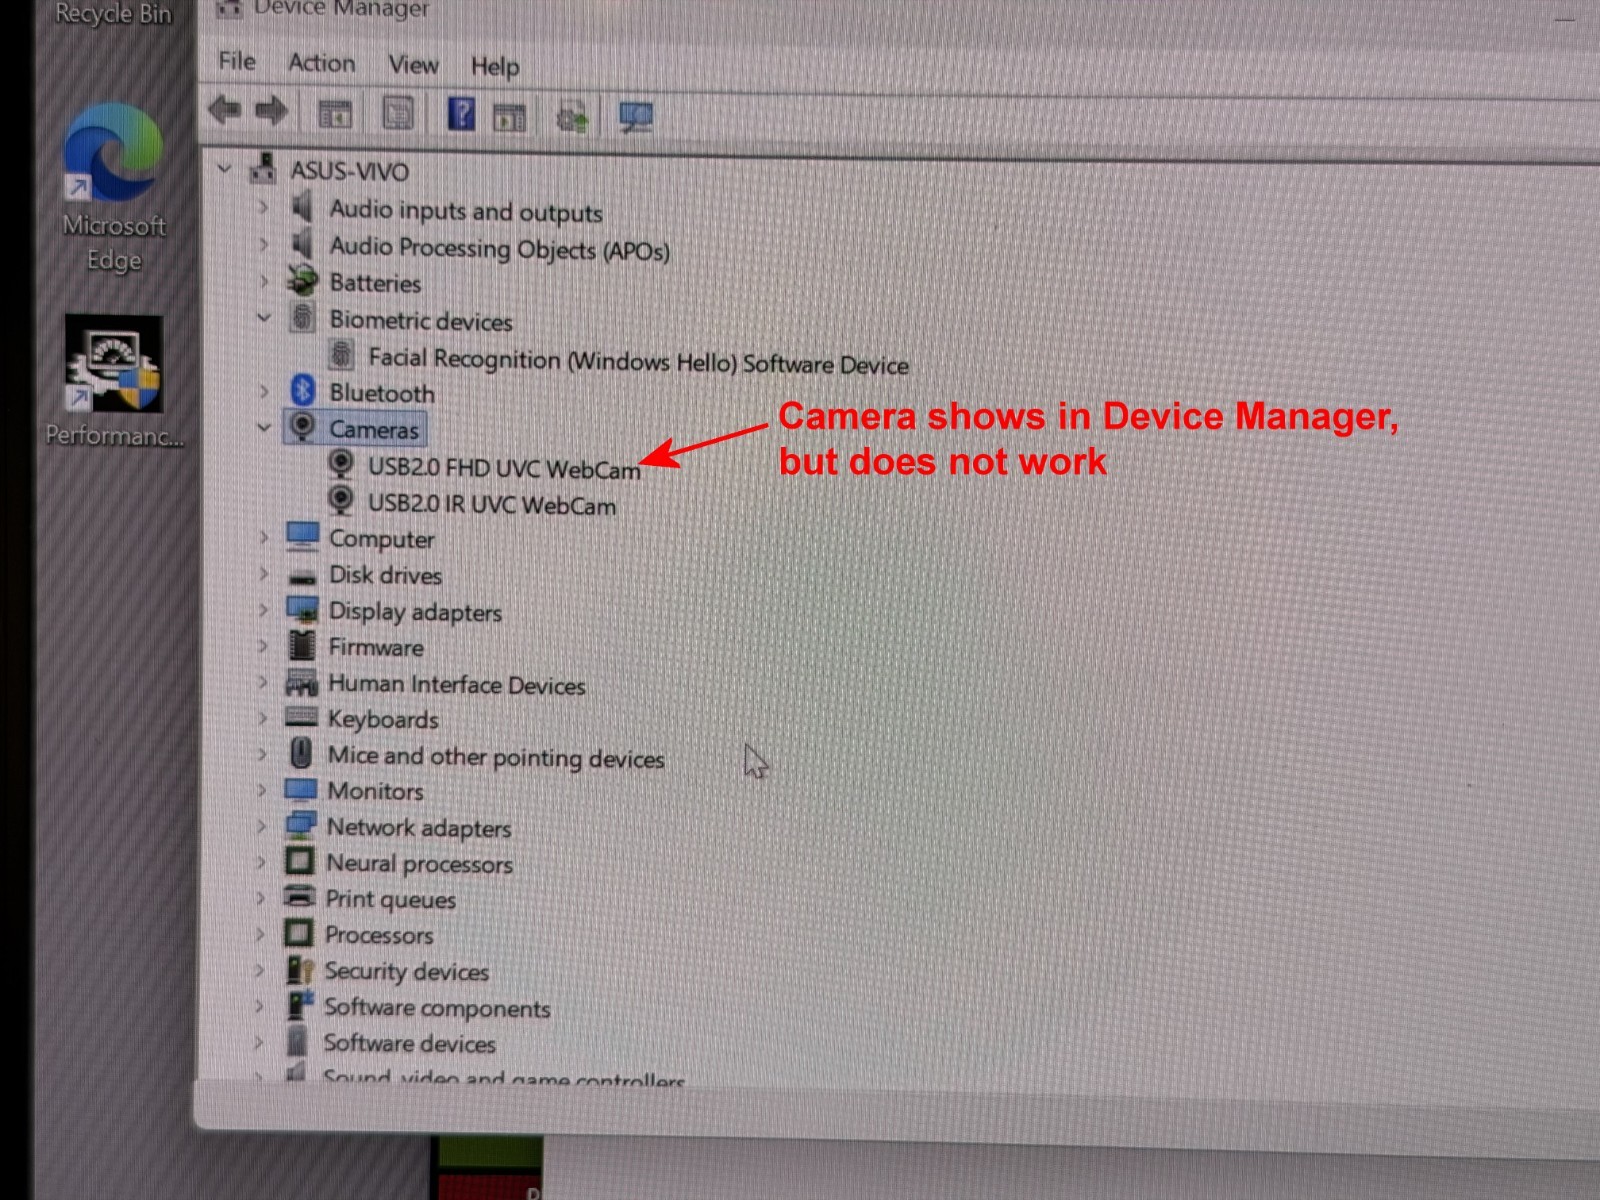Select the Display adapters icon
Viewport: 1600px width, 1200px height.
point(302,610)
